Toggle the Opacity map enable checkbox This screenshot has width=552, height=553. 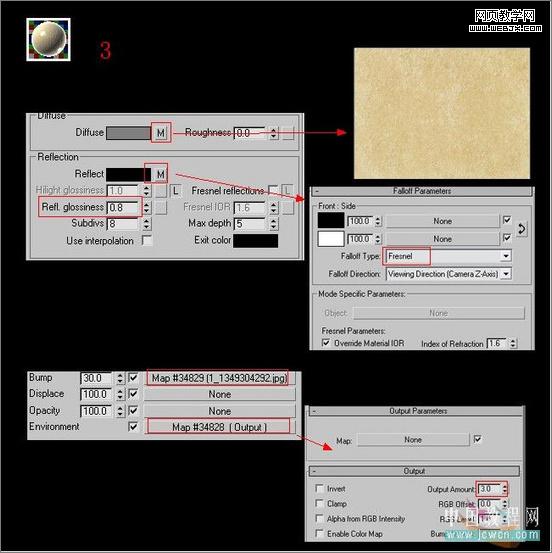[133, 411]
